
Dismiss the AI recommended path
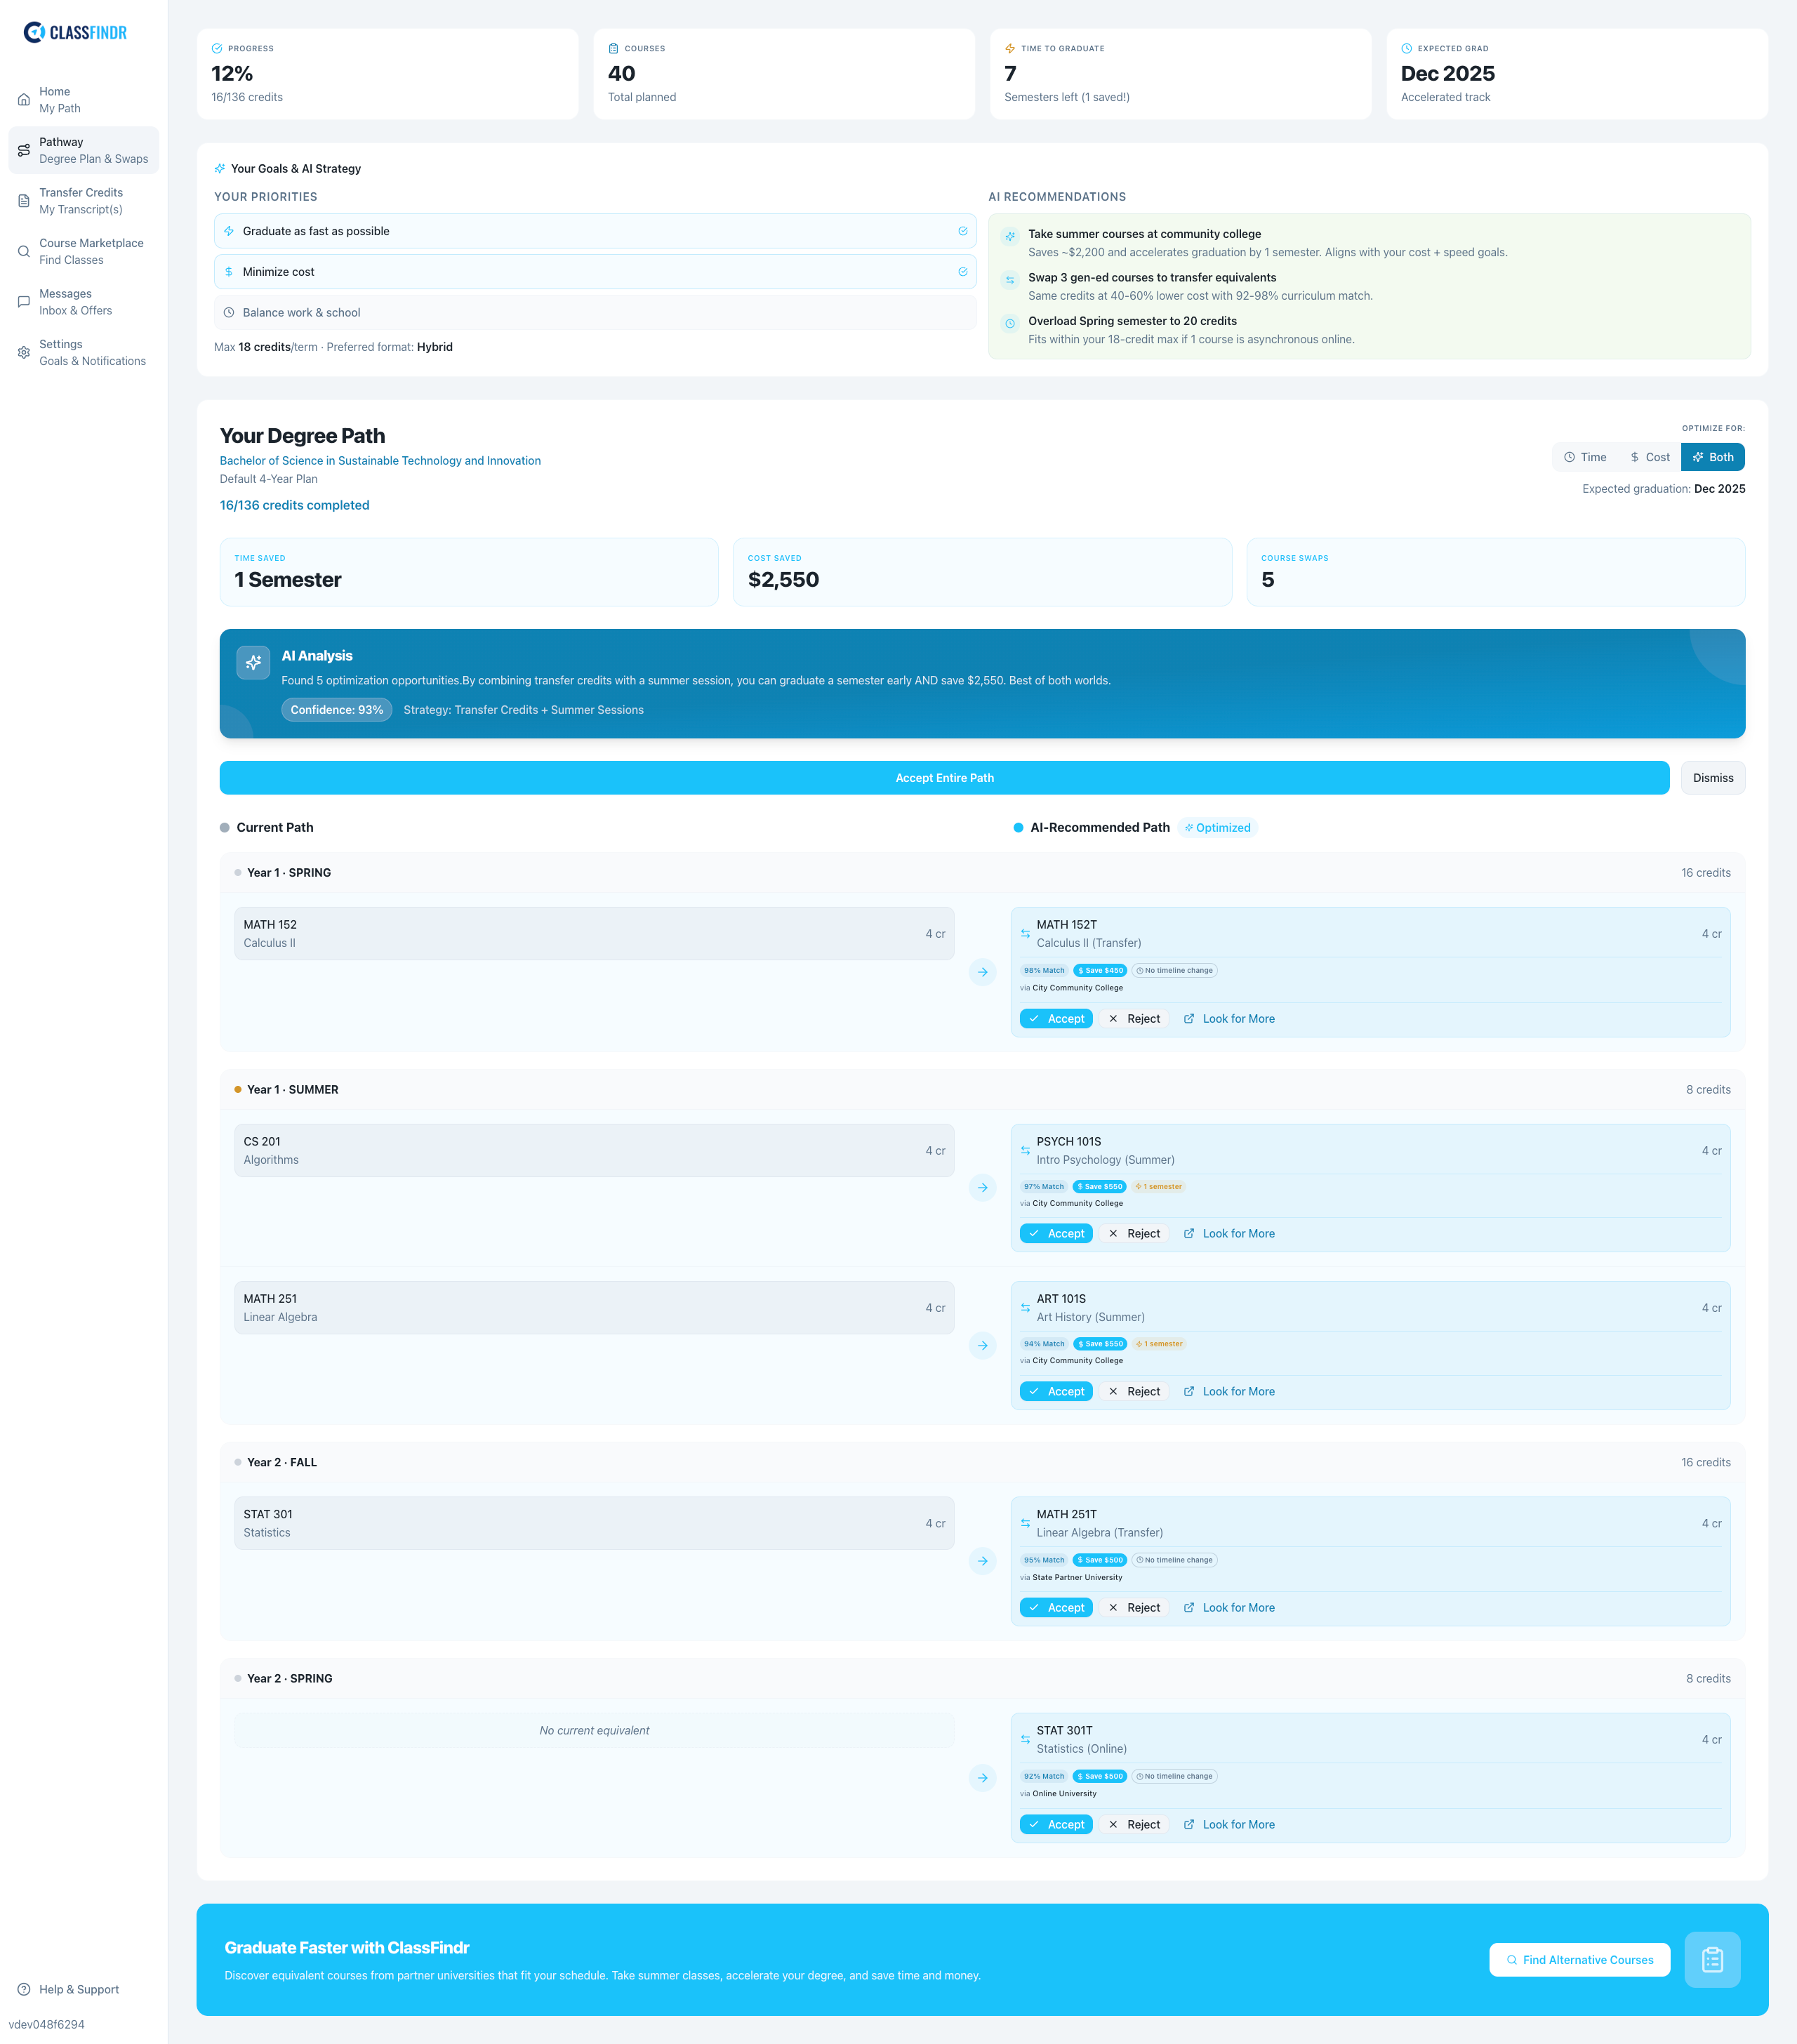pyautogui.click(x=1712, y=778)
